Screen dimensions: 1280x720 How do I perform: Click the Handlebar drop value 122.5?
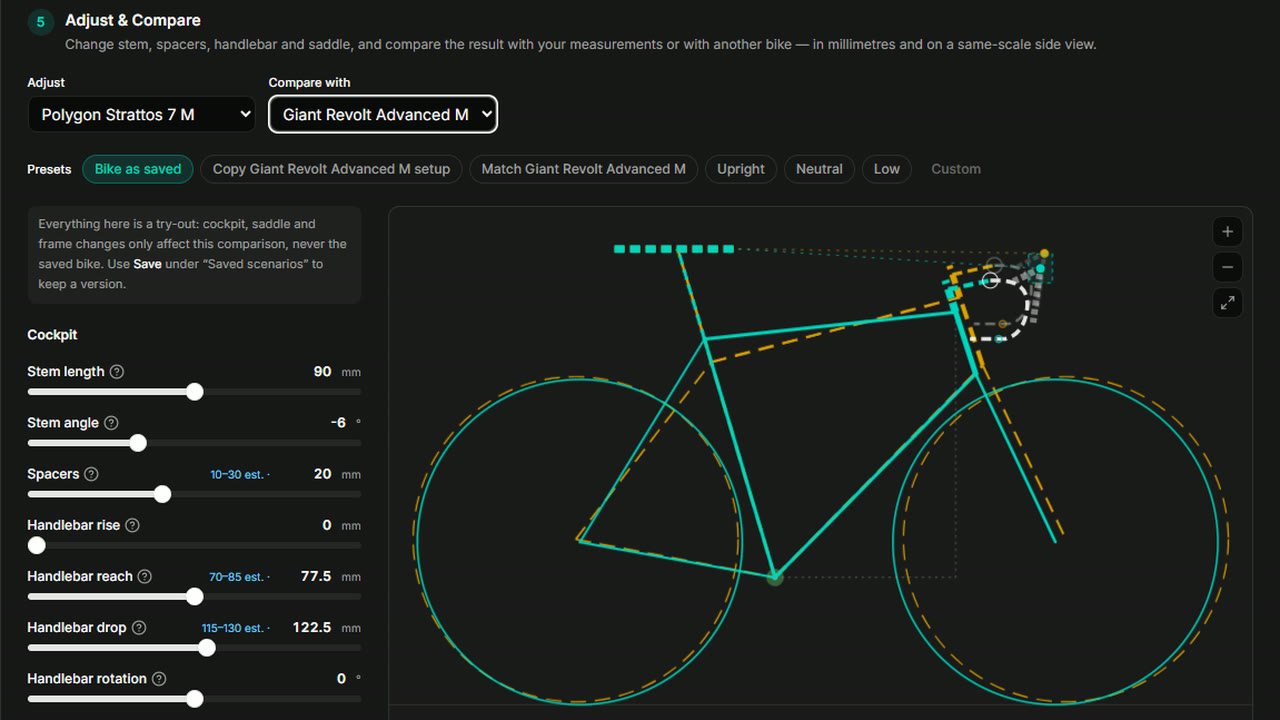point(312,628)
